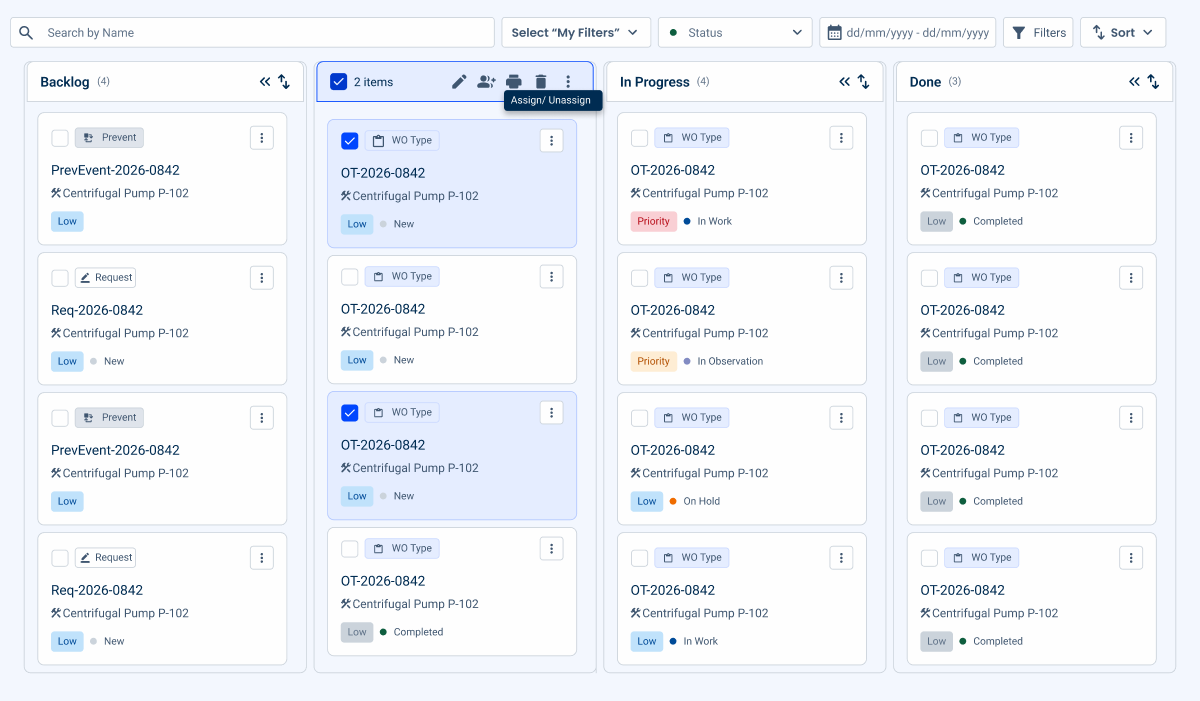Collapse the Backlog column
1200x701 pixels.
click(x=265, y=82)
